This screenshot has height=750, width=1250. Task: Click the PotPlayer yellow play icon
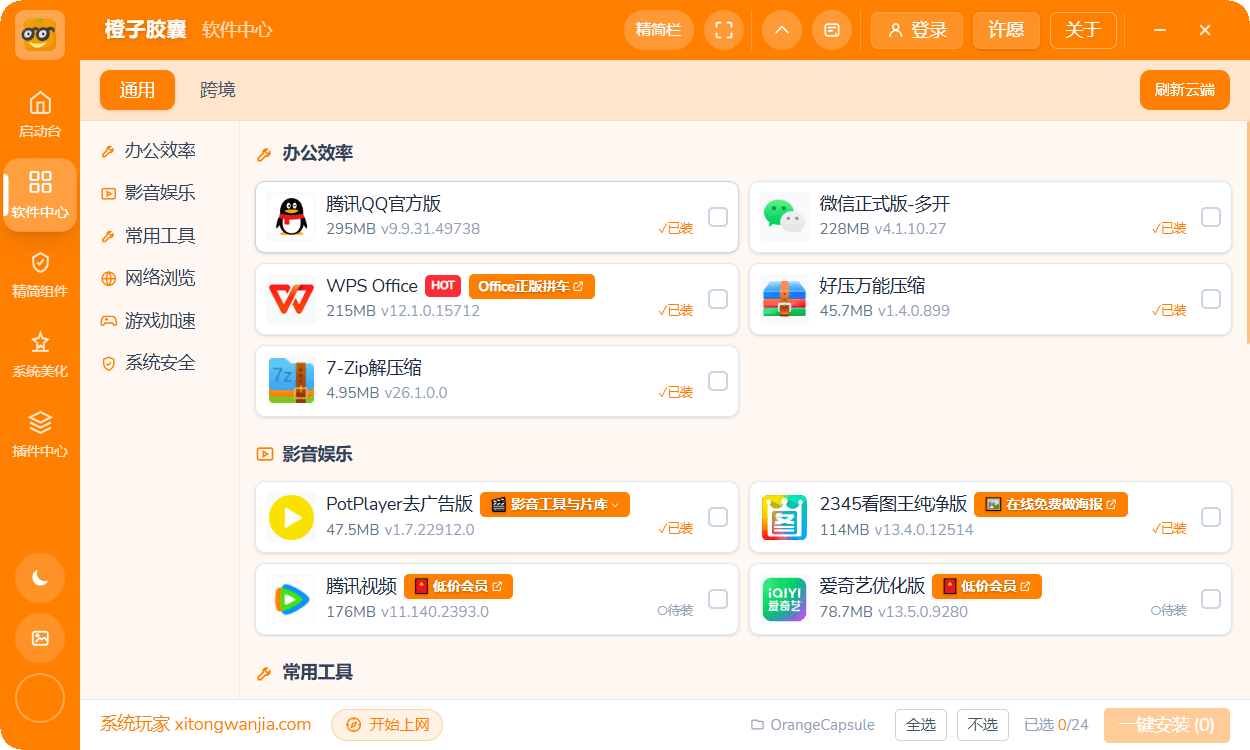pos(291,516)
